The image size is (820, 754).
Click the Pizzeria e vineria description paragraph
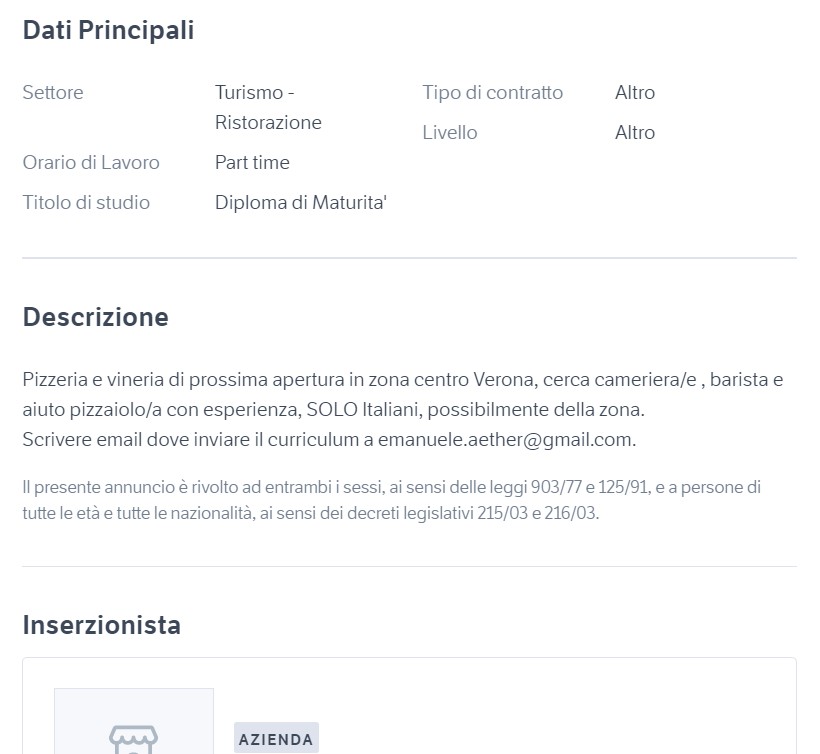[x=403, y=409]
